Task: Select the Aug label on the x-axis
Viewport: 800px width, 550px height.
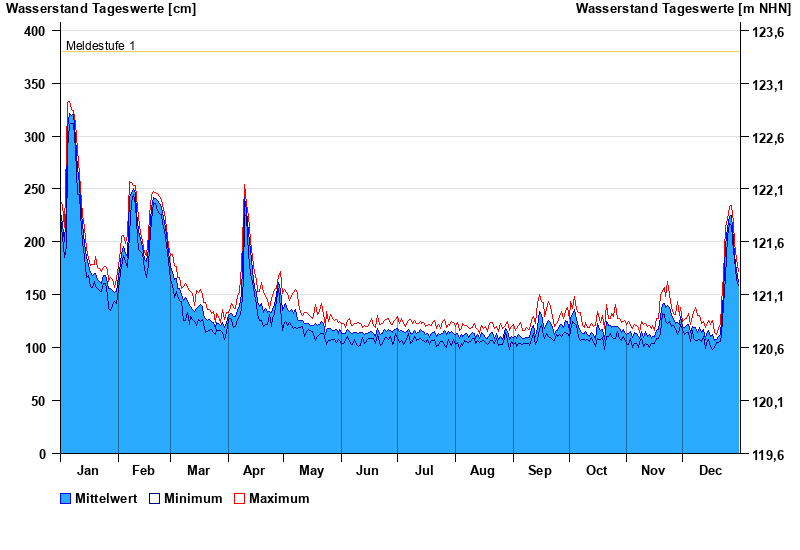Action: click(x=483, y=471)
